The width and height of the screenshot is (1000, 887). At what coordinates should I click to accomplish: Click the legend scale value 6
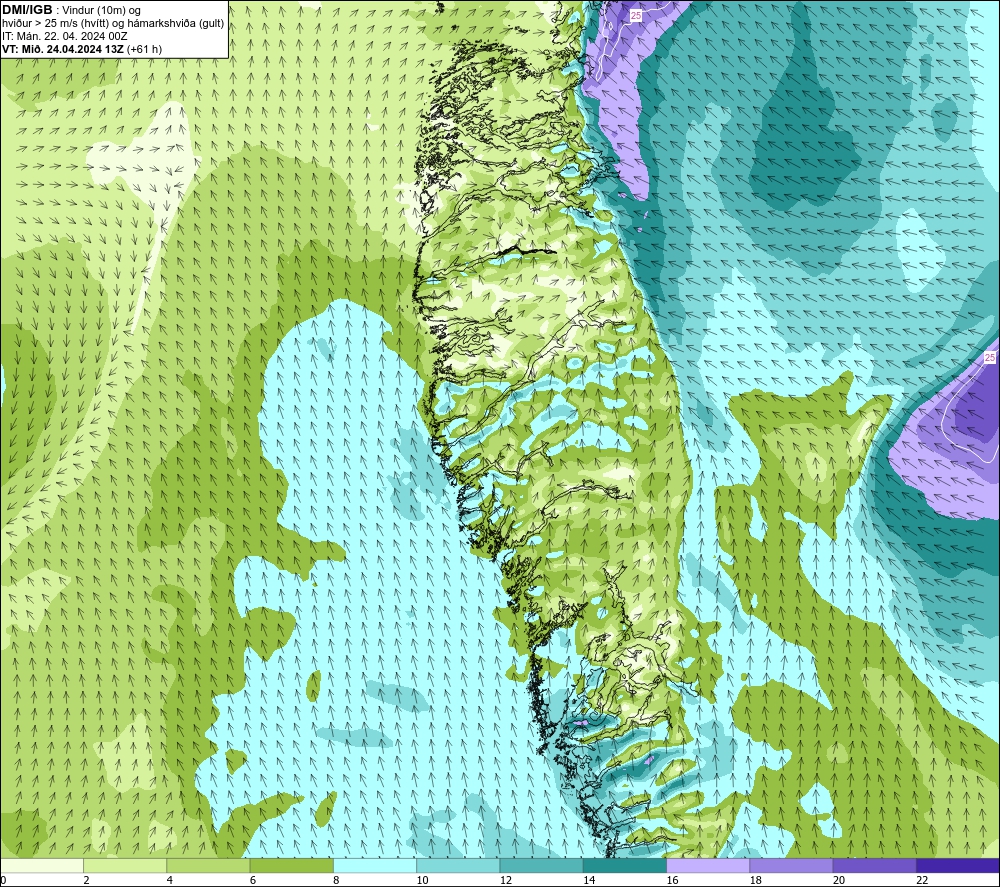coord(253,880)
